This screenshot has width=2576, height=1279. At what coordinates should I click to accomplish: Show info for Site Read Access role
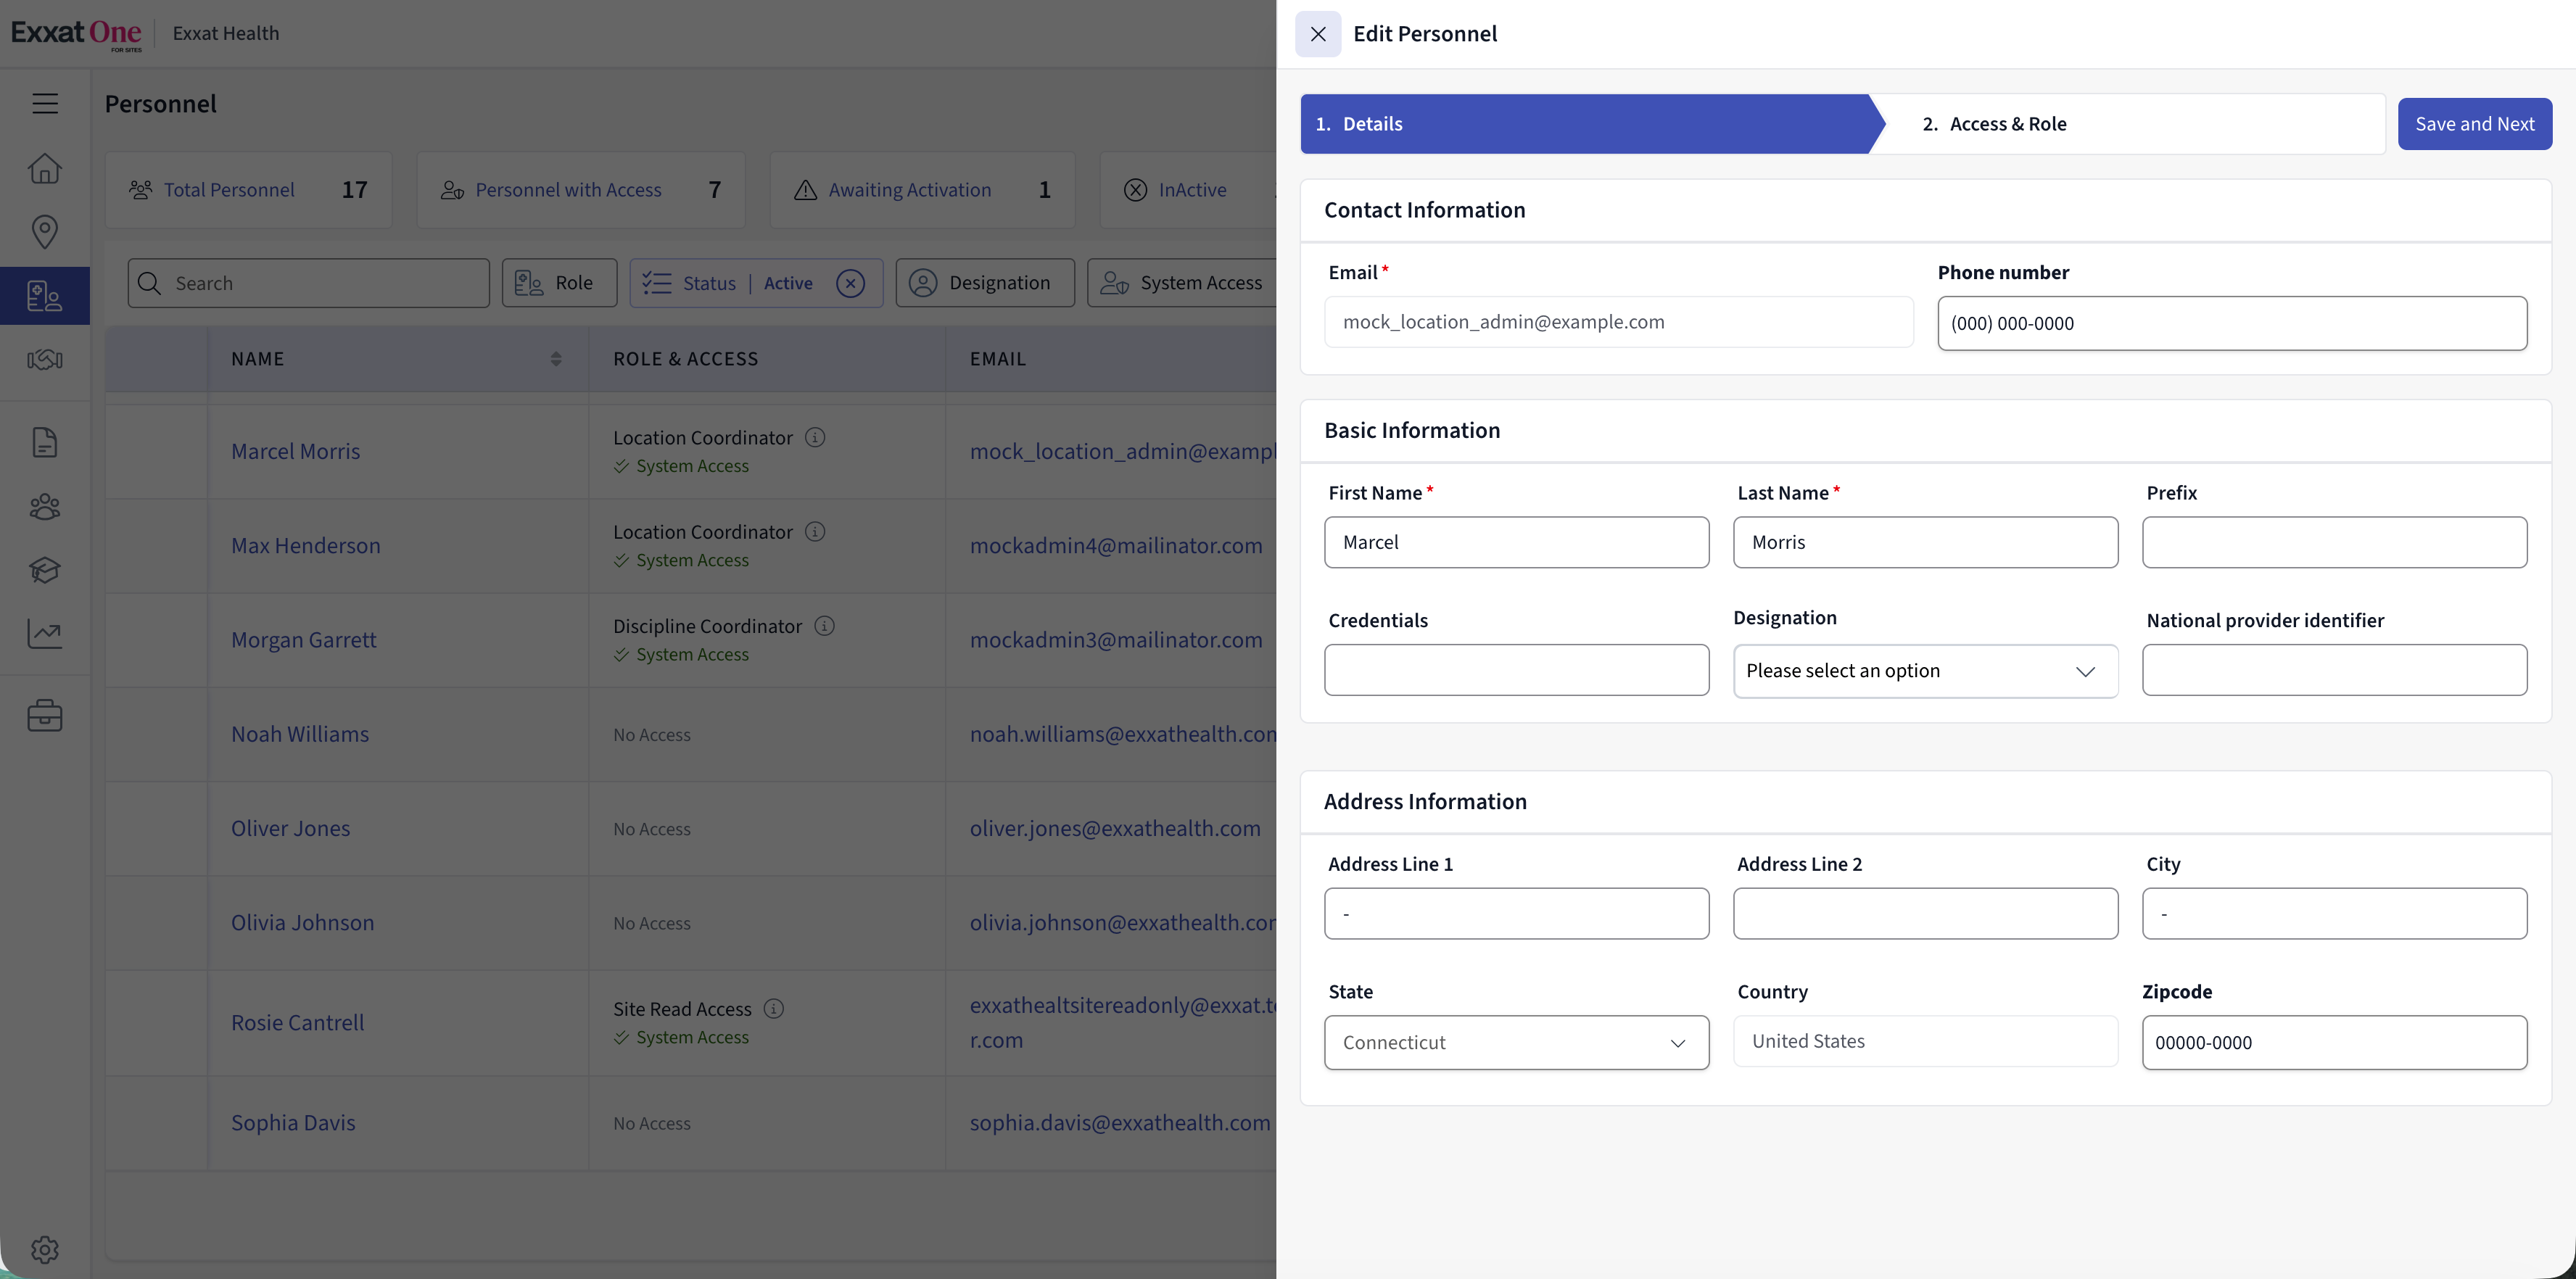point(774,1009)
